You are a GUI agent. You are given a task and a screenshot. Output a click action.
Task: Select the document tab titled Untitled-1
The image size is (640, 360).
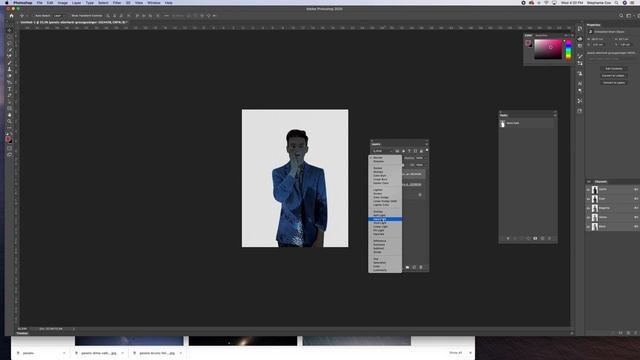click(x=74, y=22)
